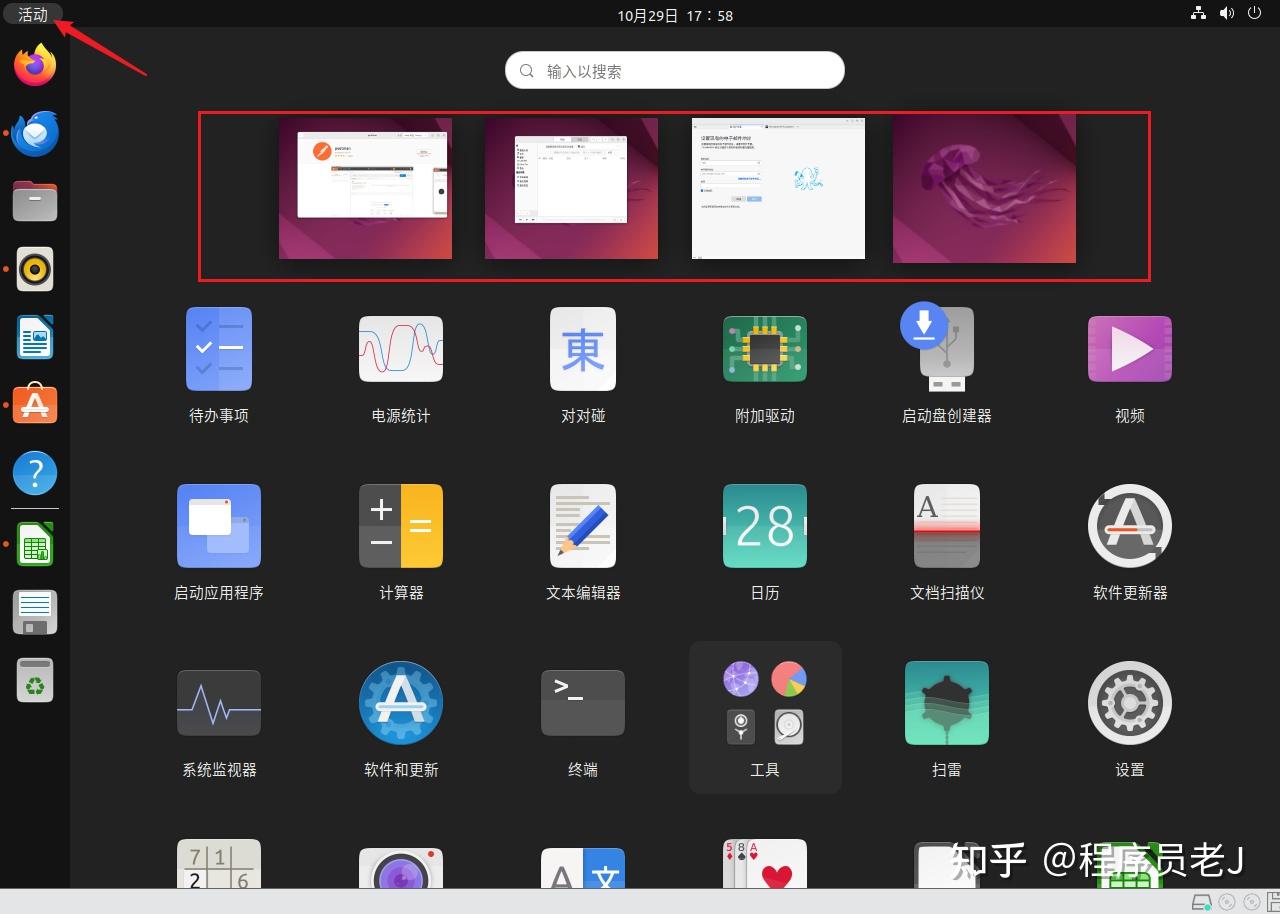Open the solitaire card game icon
The width and height of the screenshot is (1280, 914).
(765, 864)
